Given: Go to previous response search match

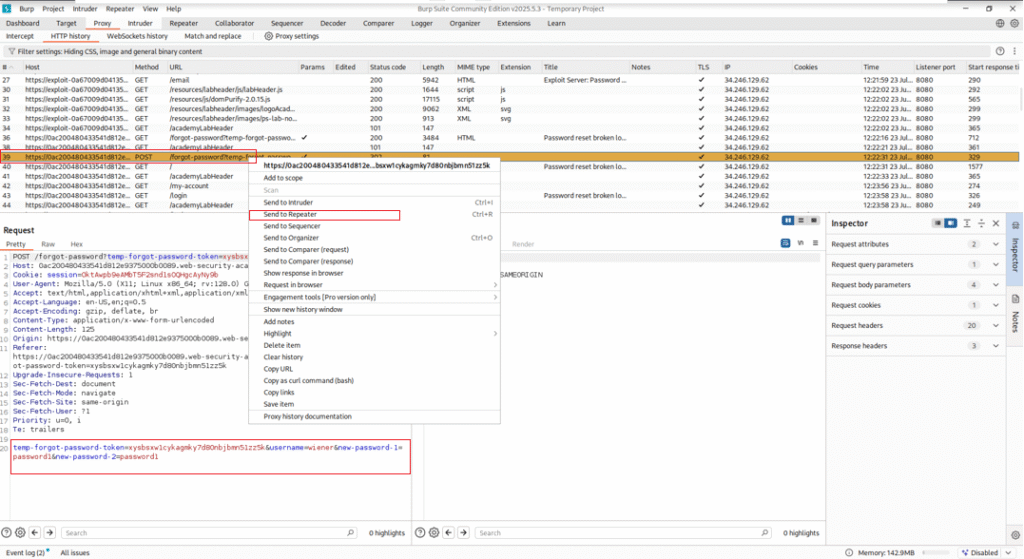Looking at the screenshot, I should [x=449, y=533].
